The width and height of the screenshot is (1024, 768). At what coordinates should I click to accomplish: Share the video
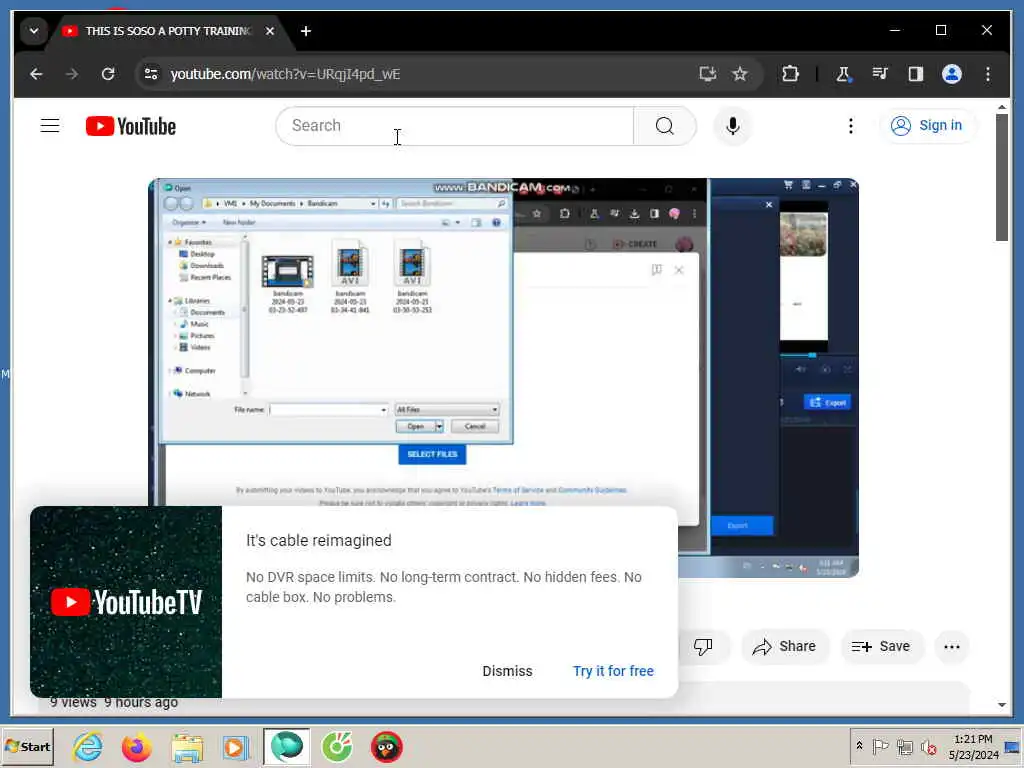coord(784,647)
